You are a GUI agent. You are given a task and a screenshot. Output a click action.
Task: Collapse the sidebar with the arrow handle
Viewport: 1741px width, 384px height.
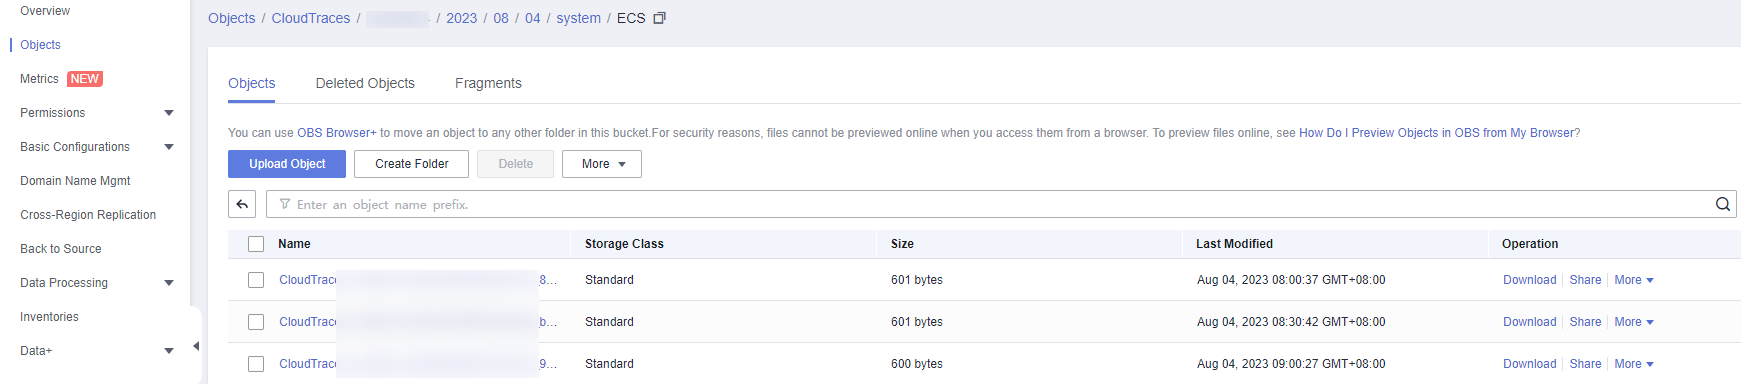[x=196, y=346]
